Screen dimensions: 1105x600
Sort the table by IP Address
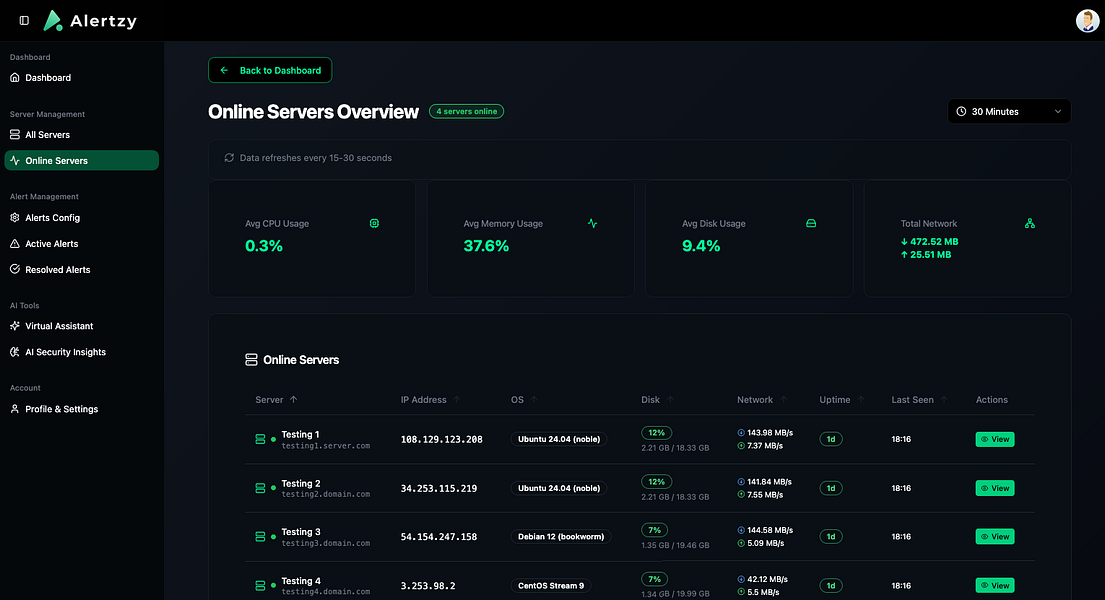(430, 400)
